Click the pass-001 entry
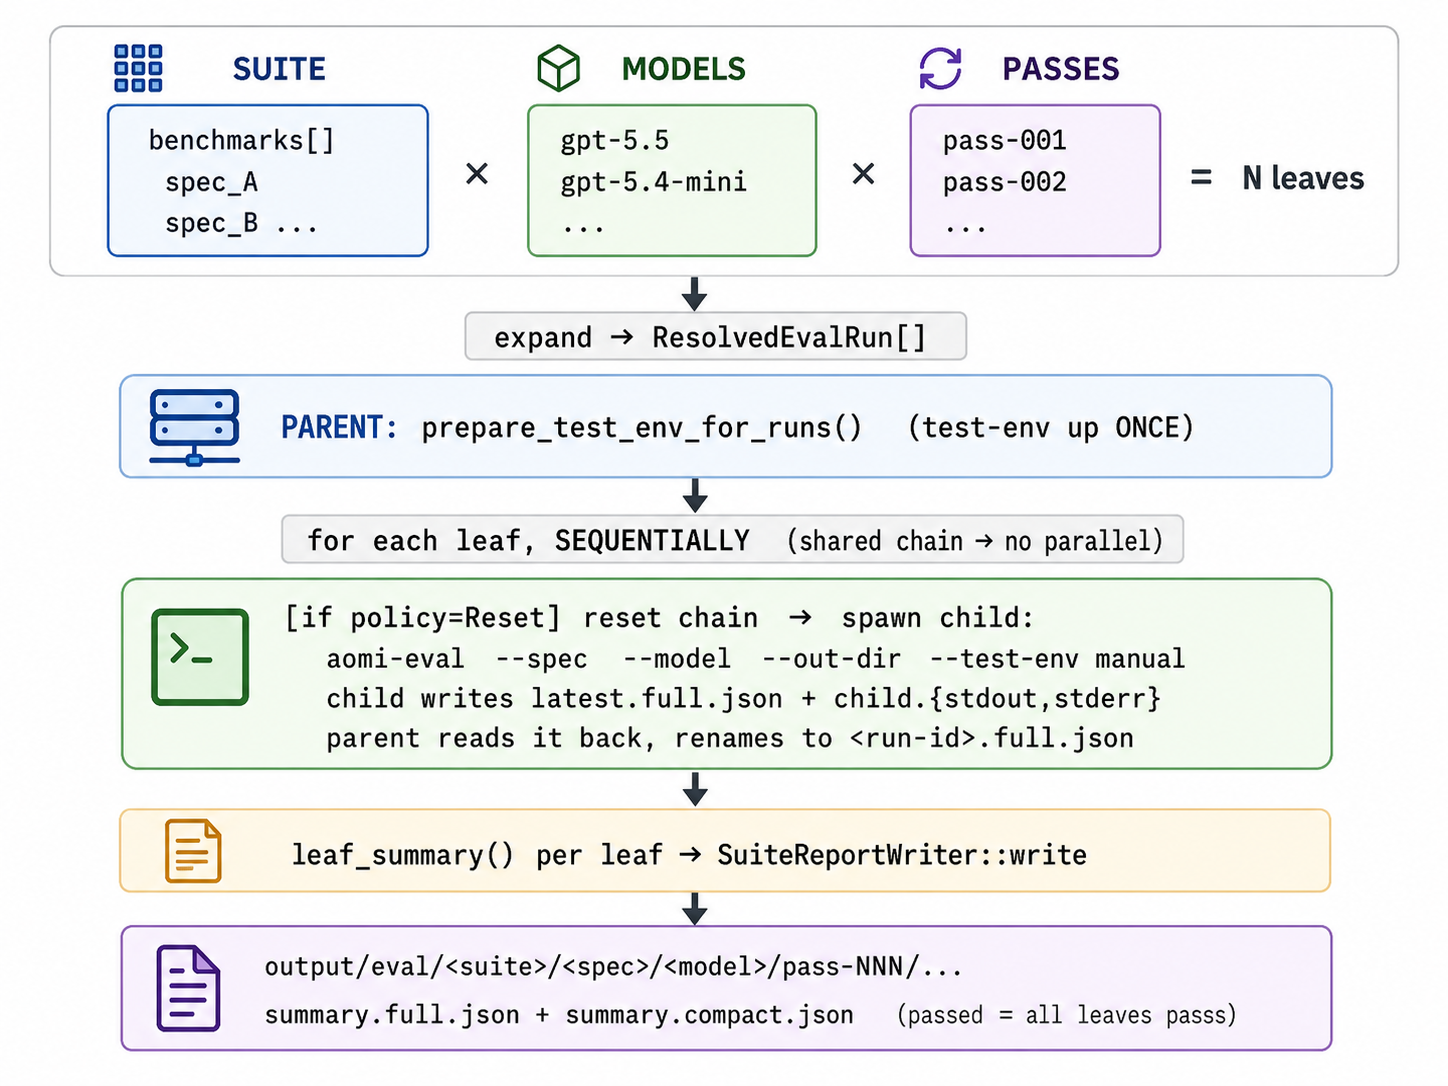This screenshot has height=1086, width=1448. click(x=1005, y=140)
